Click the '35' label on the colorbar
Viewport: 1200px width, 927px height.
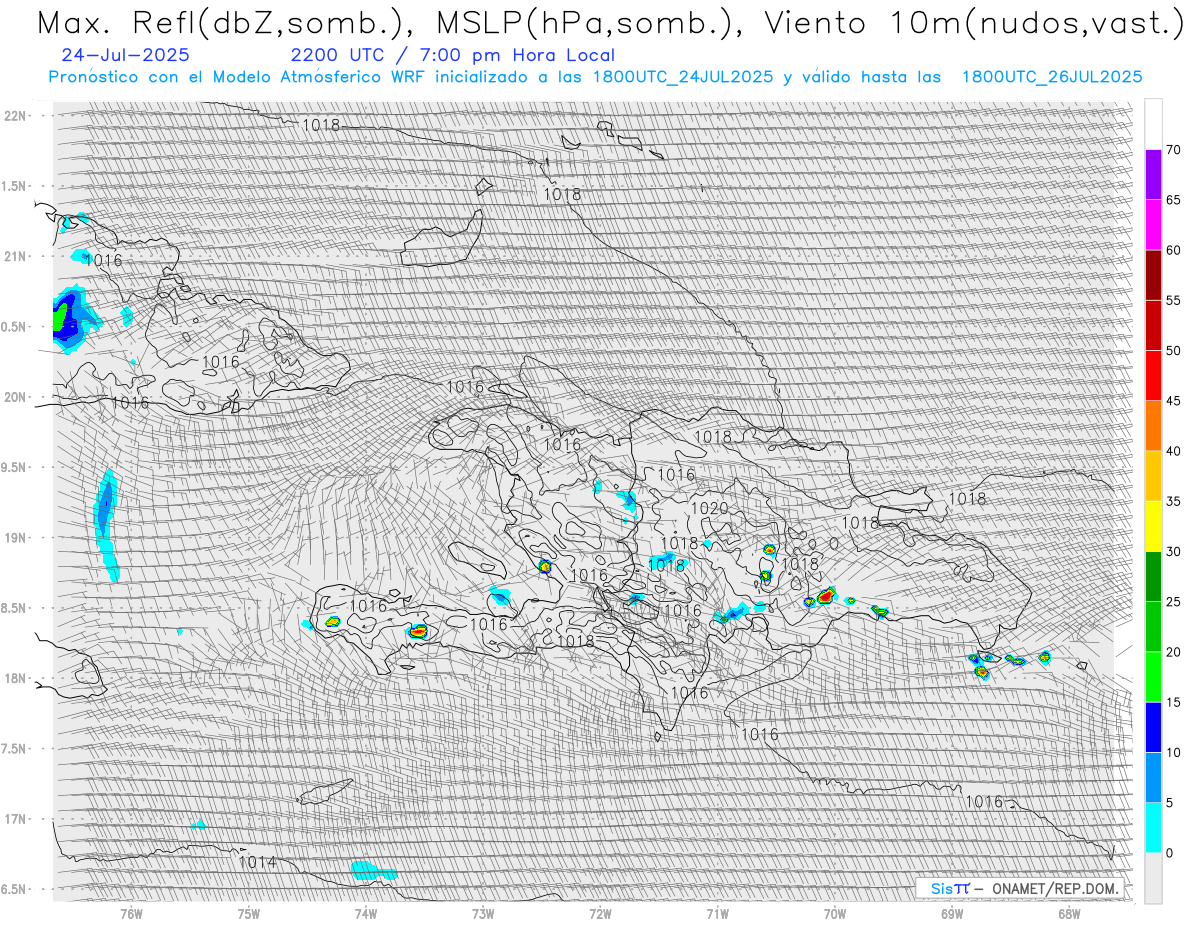click(1173, 501)
